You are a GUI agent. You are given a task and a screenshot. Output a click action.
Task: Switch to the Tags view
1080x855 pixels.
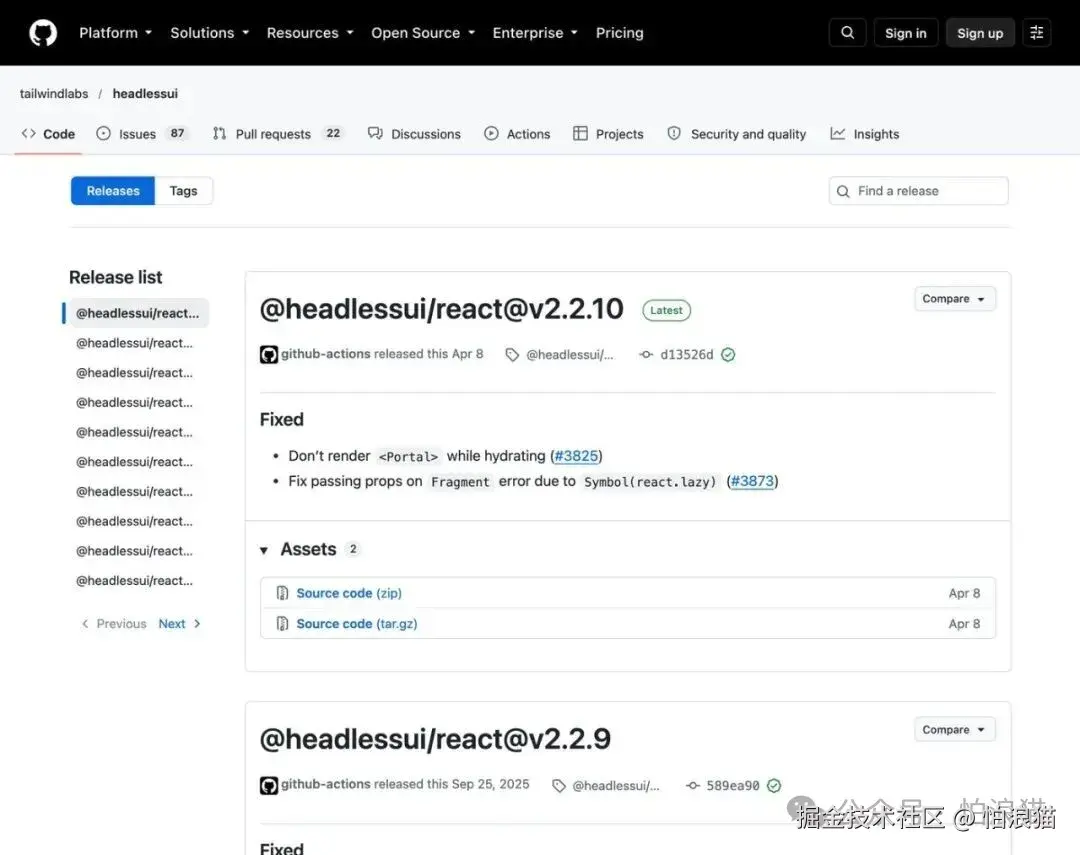(x=183, y=191)
